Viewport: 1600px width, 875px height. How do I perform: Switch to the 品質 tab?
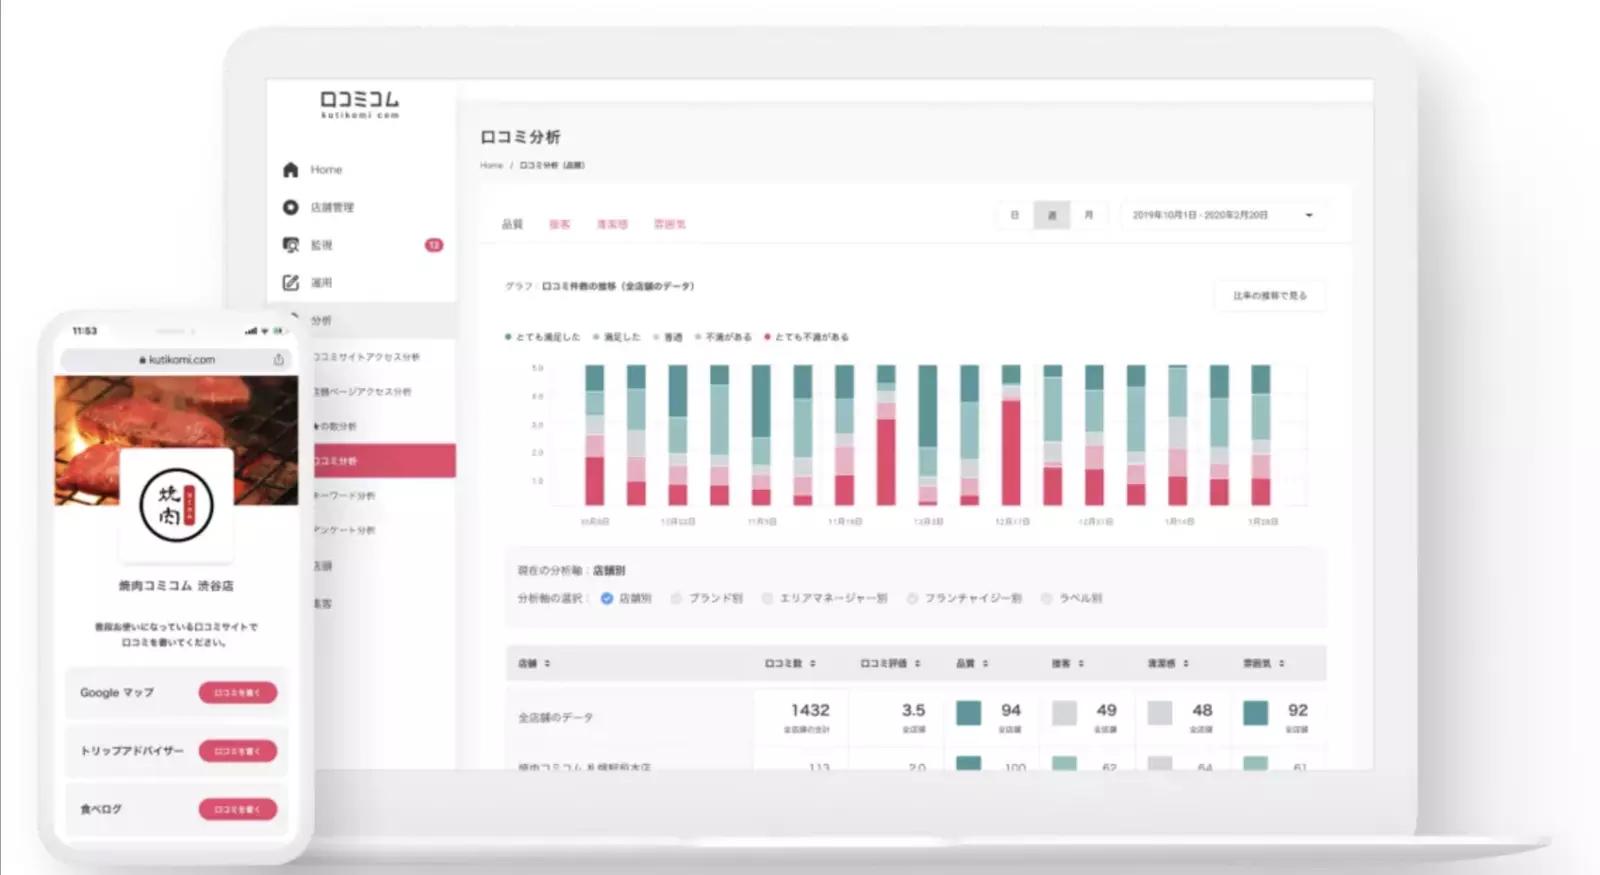[x=512, y=224]
